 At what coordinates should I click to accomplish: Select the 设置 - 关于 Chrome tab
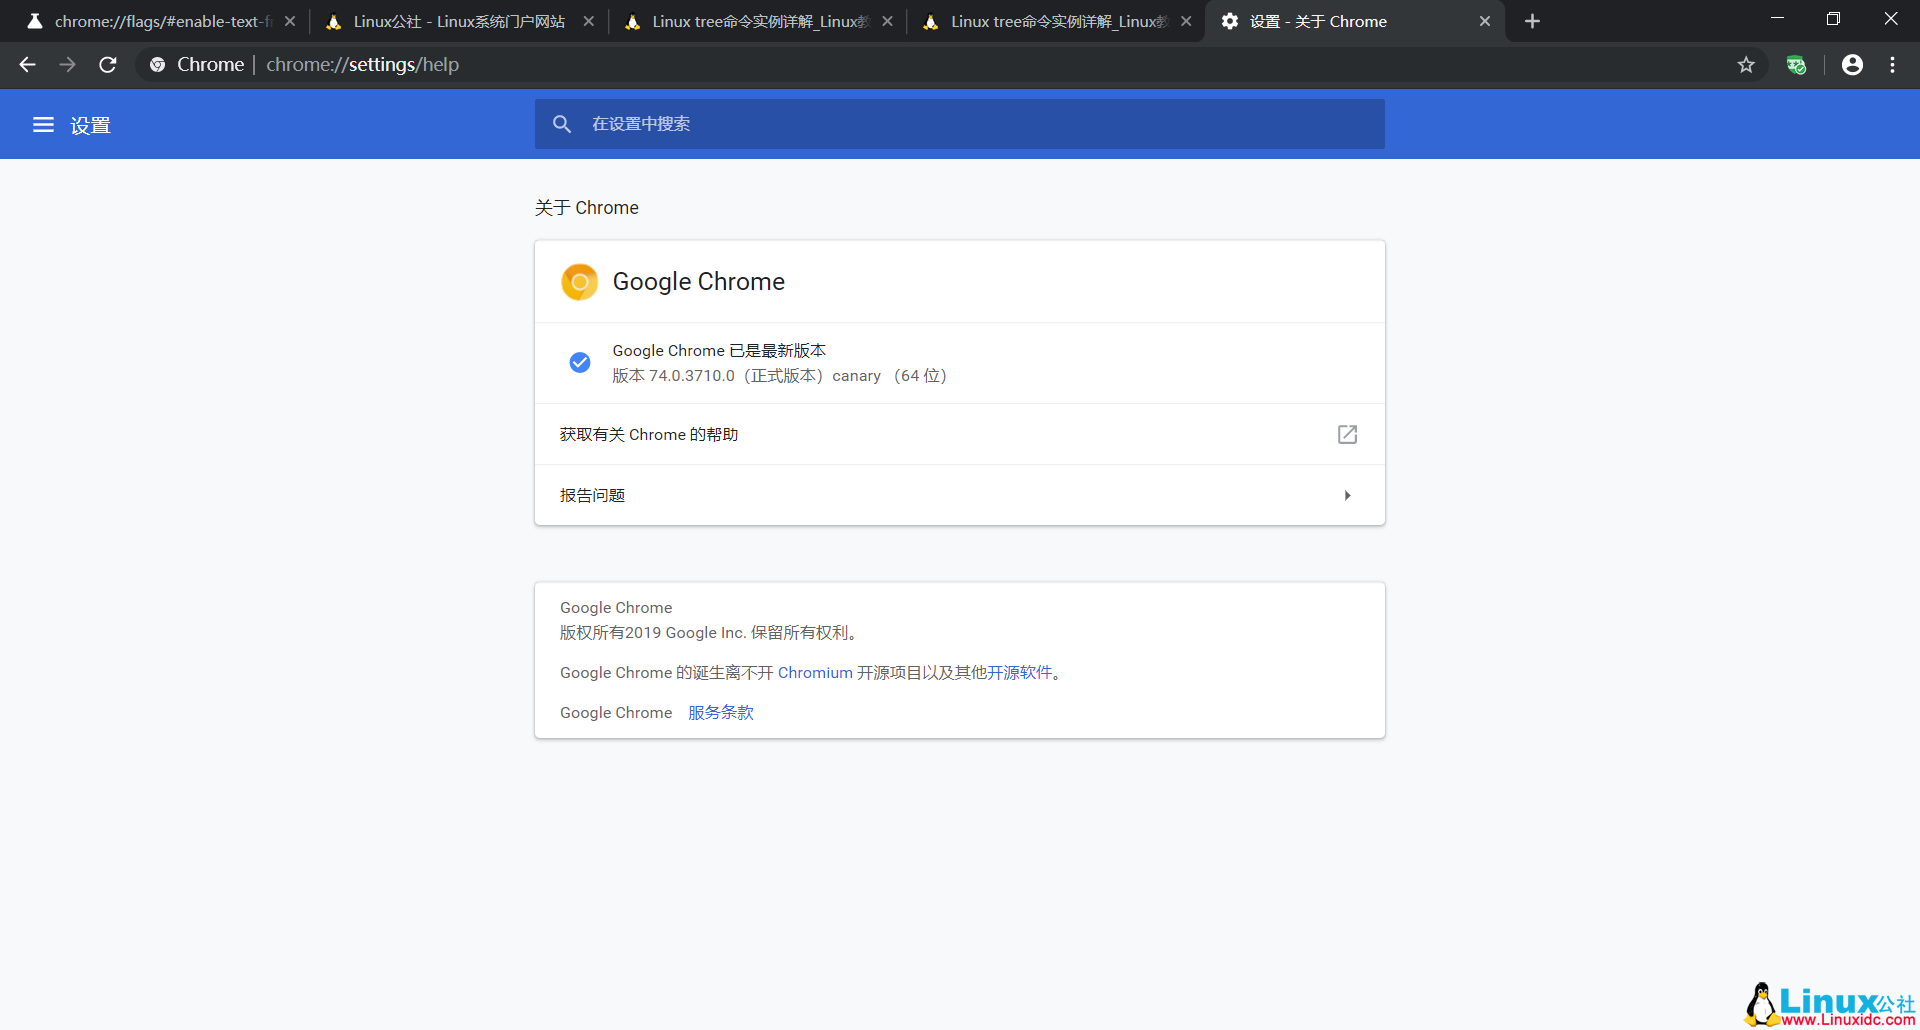coord(1355,21)
